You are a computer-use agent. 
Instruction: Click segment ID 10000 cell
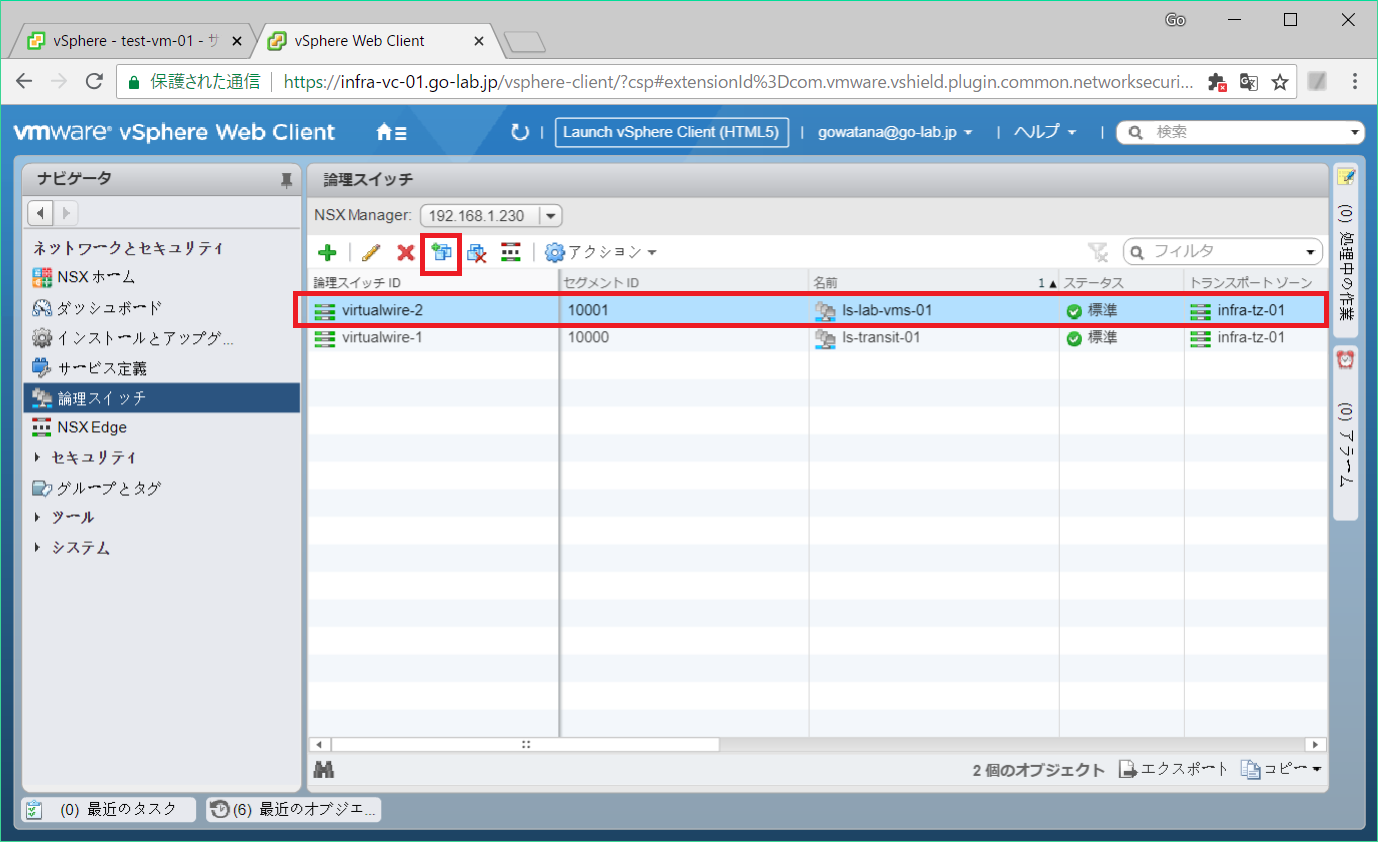(684, 338)
